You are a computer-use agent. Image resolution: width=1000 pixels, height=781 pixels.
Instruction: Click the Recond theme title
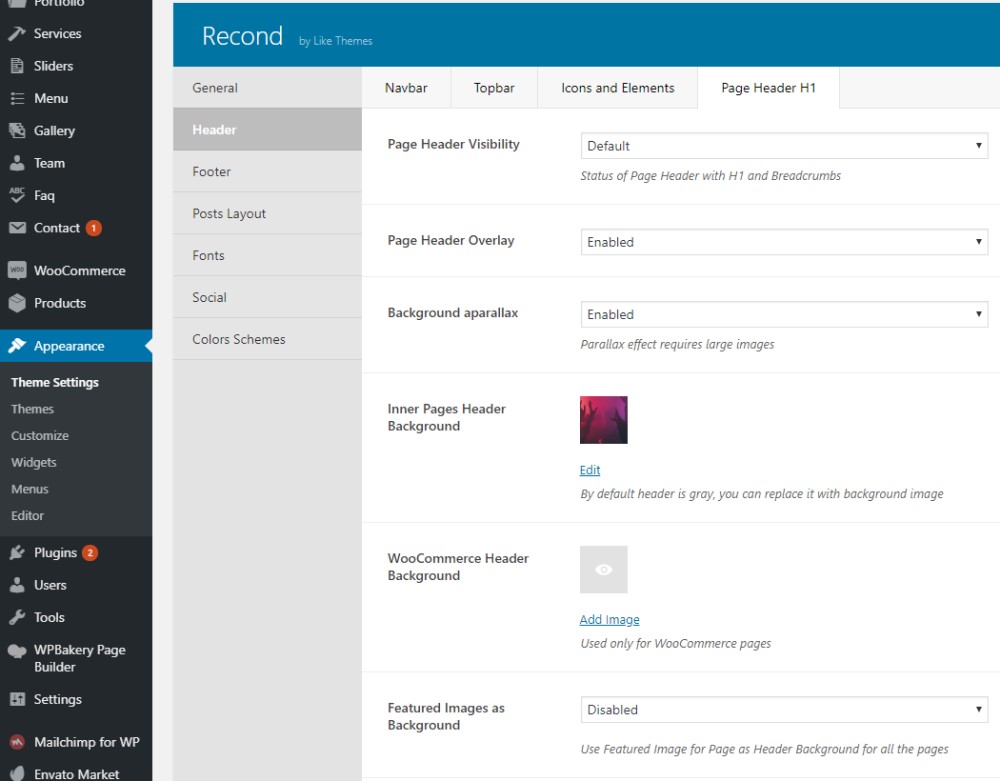(x=242, y=36)
